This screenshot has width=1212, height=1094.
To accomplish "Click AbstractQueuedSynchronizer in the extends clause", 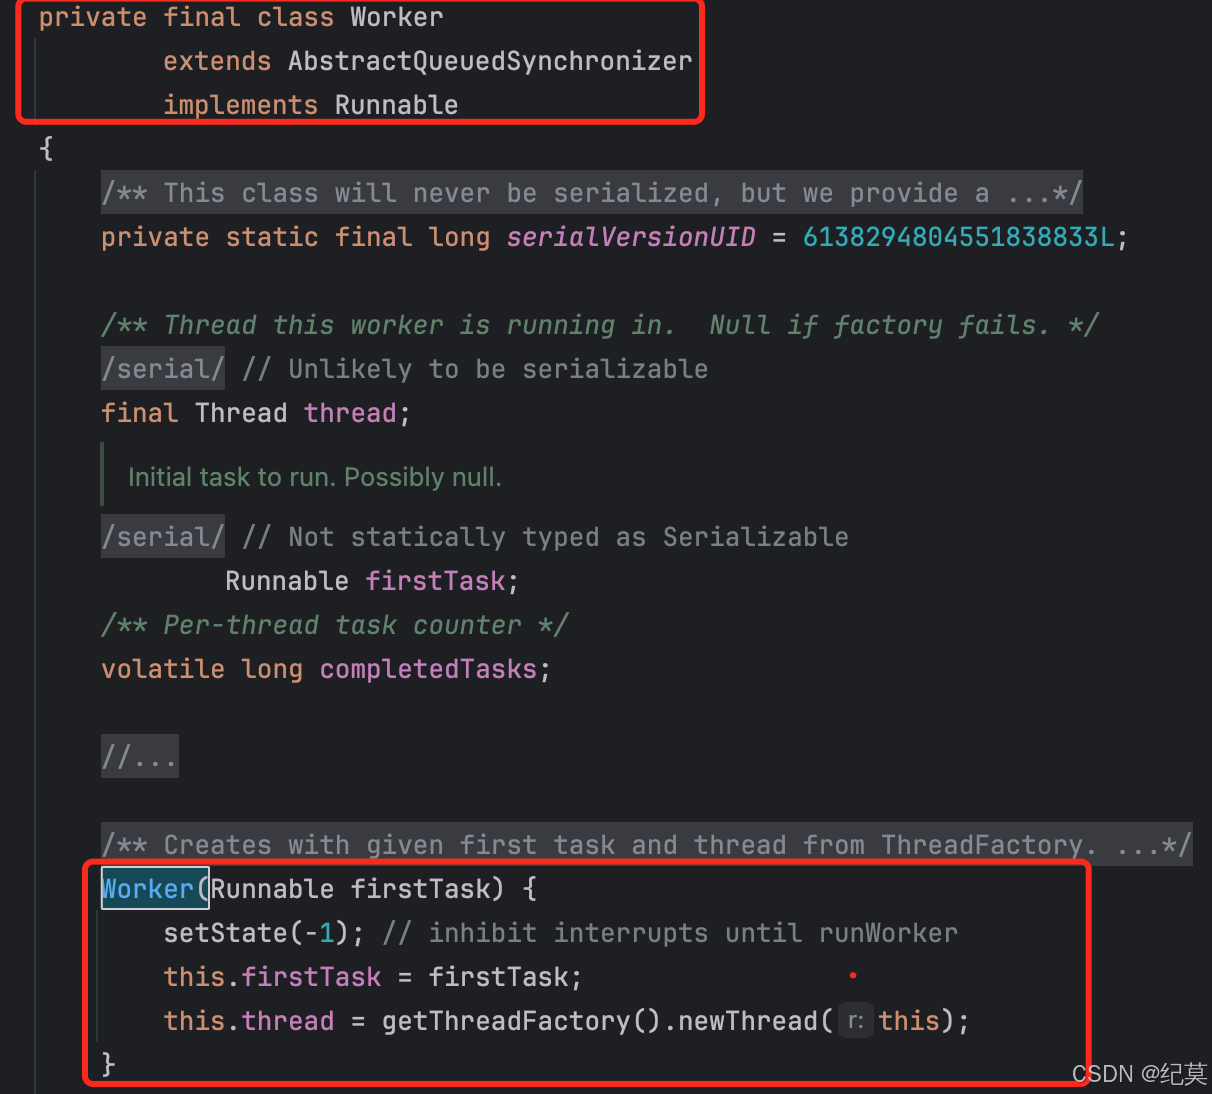I will pos(490,60).
